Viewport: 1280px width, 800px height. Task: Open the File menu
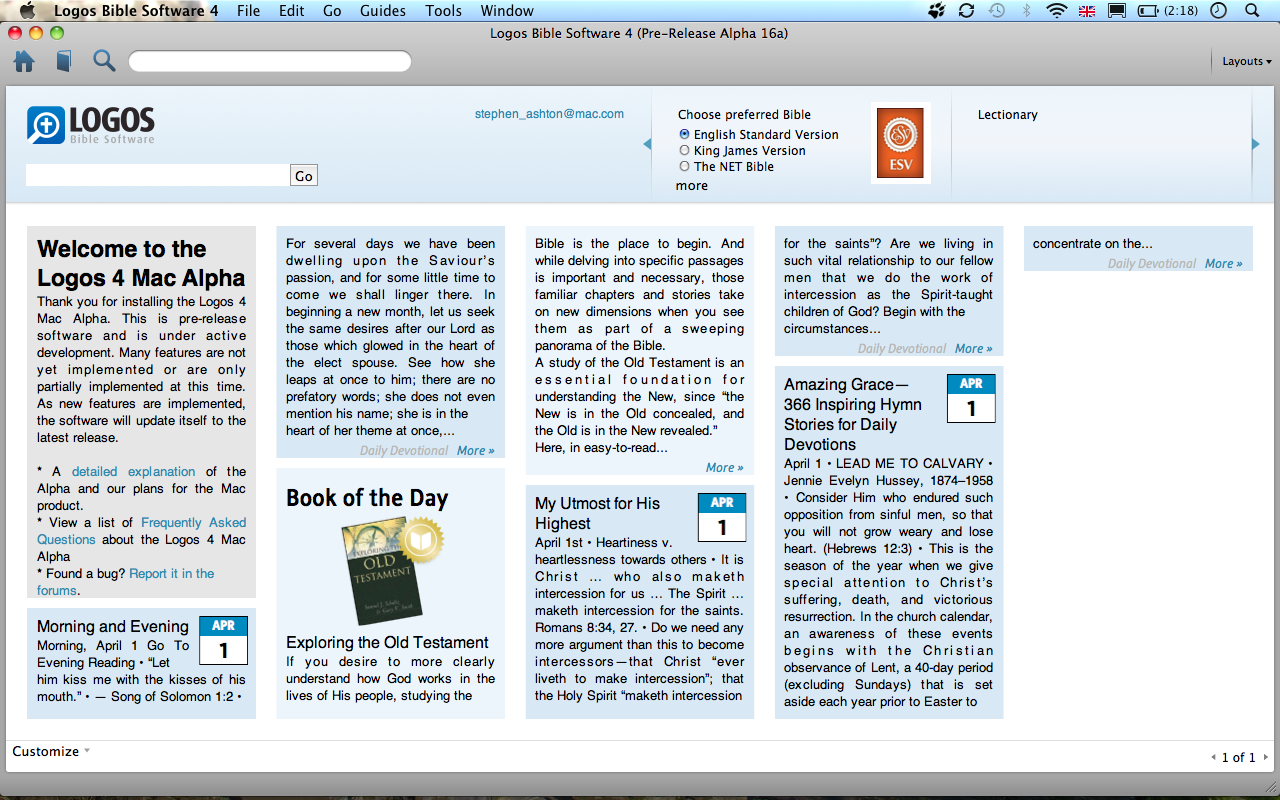click(248, 11)
